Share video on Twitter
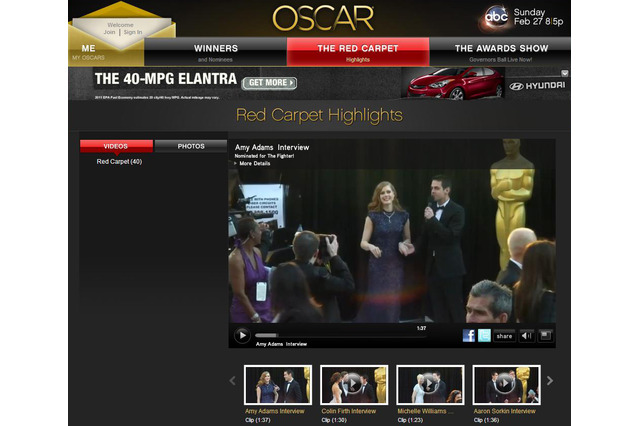This screenshot has height=426, width=640. [x=484, y=336]
